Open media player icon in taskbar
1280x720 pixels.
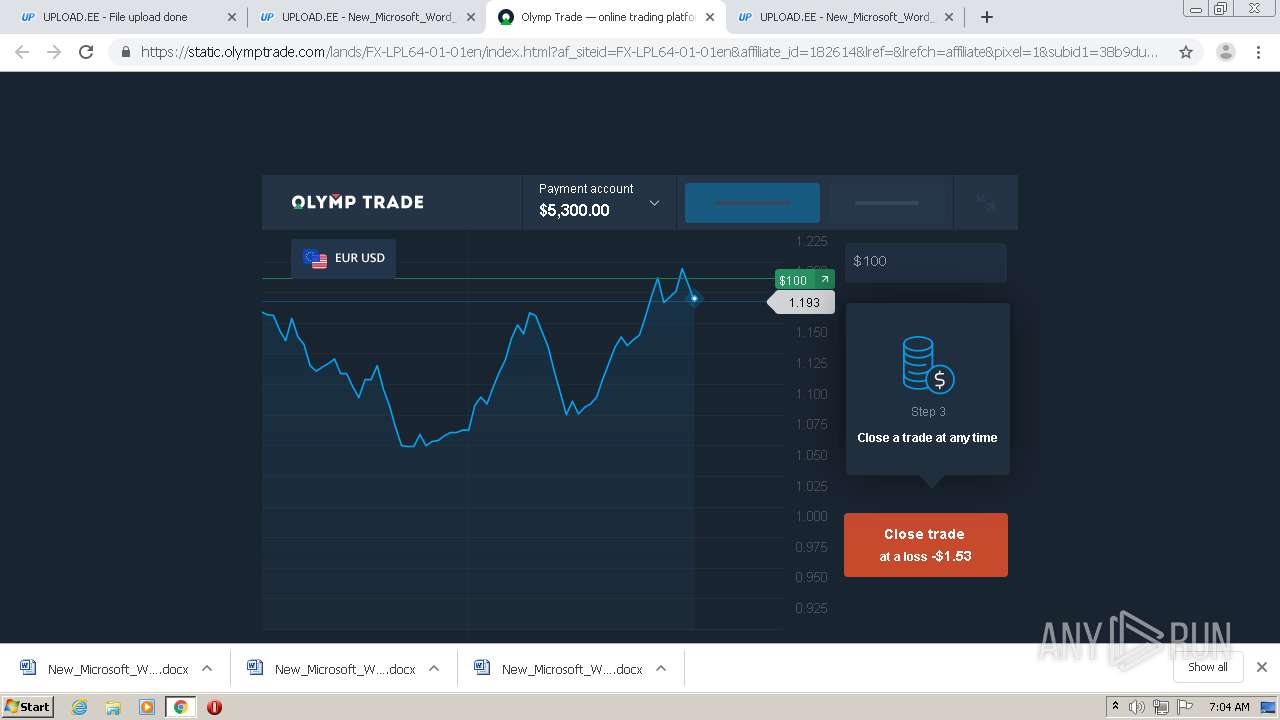[x=146, y=707]
